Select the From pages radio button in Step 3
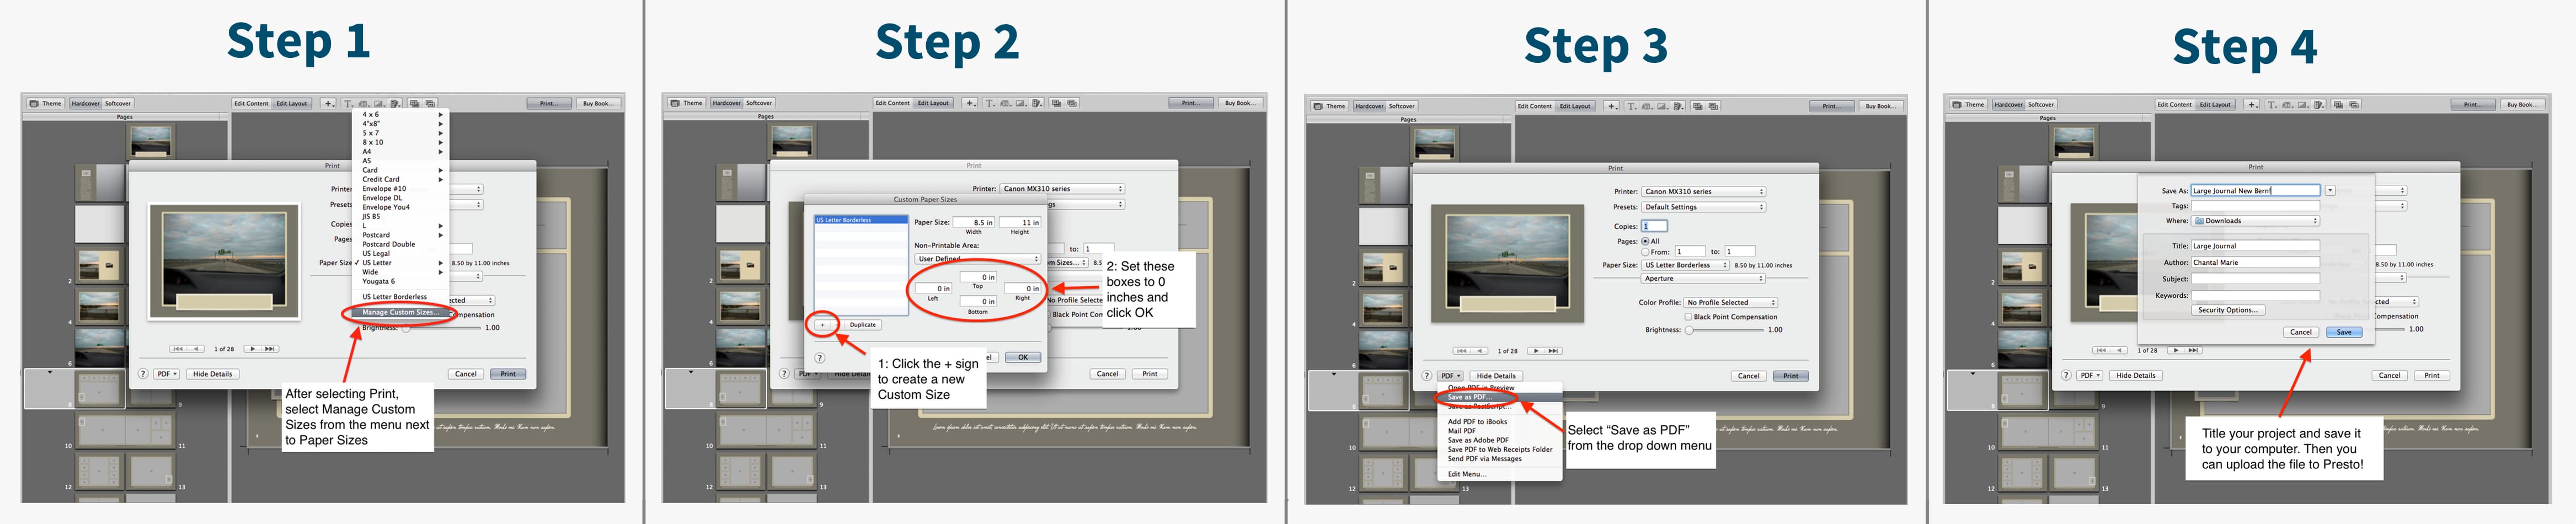2576x524 pixels. (x=1645, y=252)
